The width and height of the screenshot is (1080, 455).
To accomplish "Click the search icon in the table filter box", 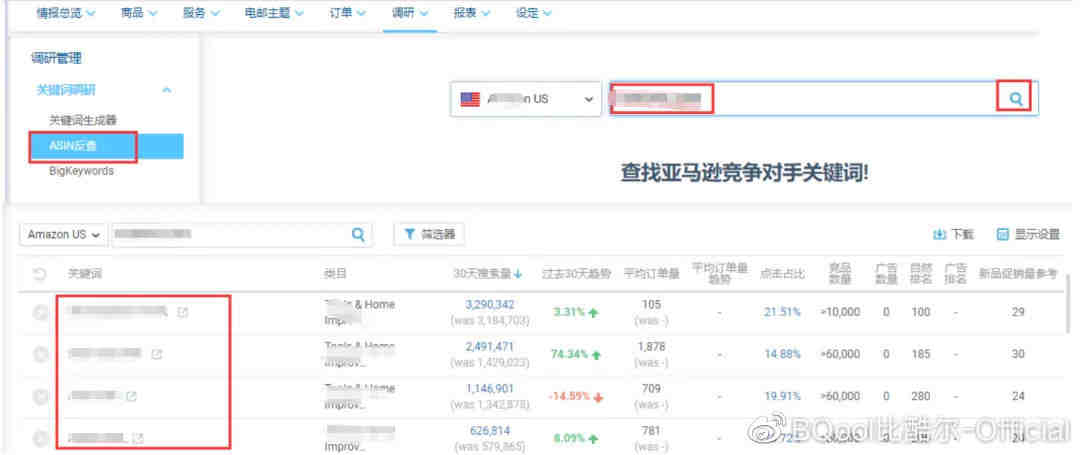I will coord(358,235).
